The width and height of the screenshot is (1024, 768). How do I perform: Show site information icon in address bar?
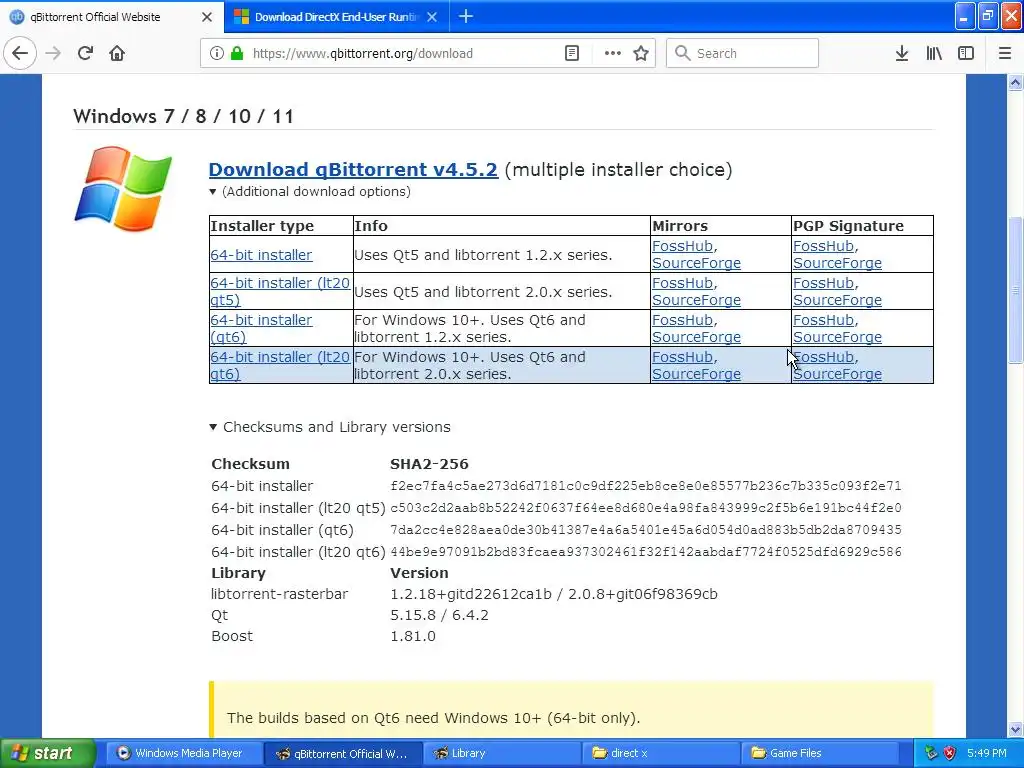tap(217, 54)
